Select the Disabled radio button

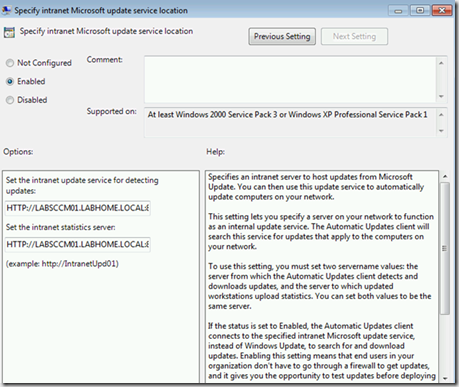click(10, 100)
